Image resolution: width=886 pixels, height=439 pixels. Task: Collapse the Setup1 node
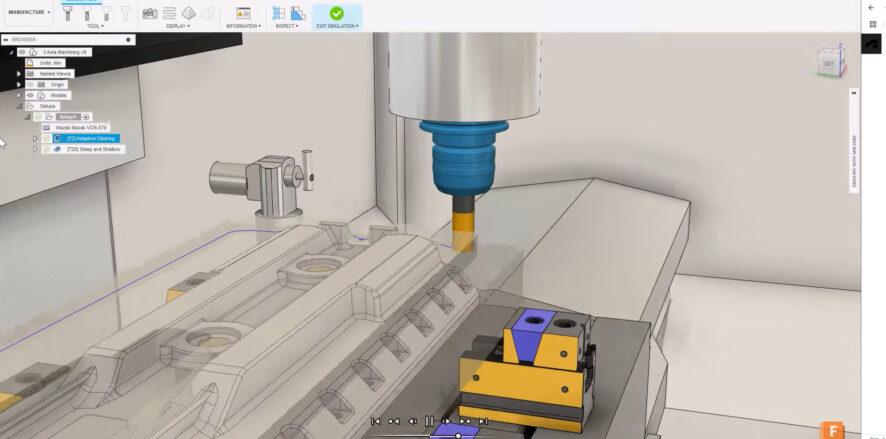click(27, 116)
